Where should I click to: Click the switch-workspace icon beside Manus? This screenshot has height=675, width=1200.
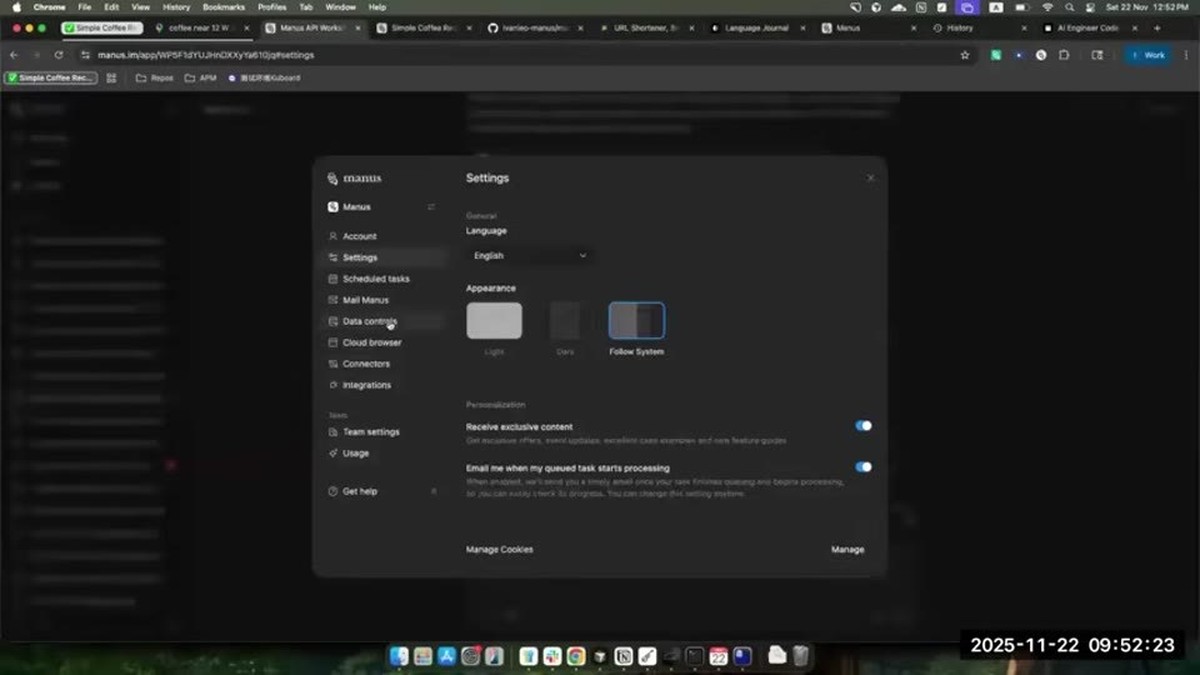pos(431,207)
